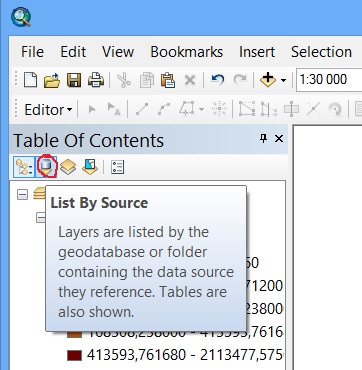
Task: Collapse the top Layers tree node
Action: click(x=22, y=195)
